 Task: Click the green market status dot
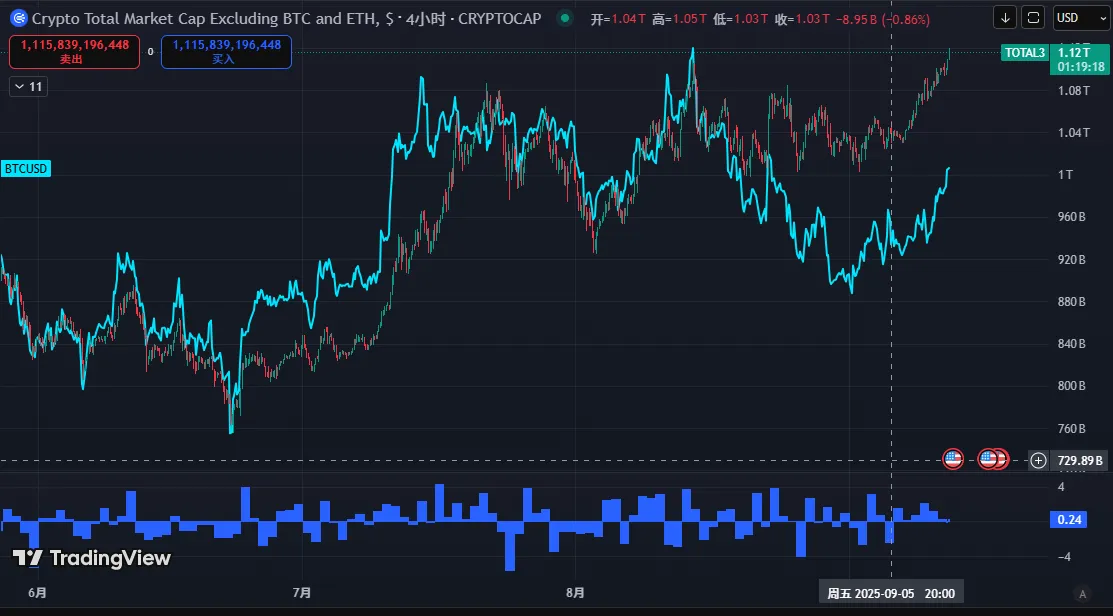[566, 18]
